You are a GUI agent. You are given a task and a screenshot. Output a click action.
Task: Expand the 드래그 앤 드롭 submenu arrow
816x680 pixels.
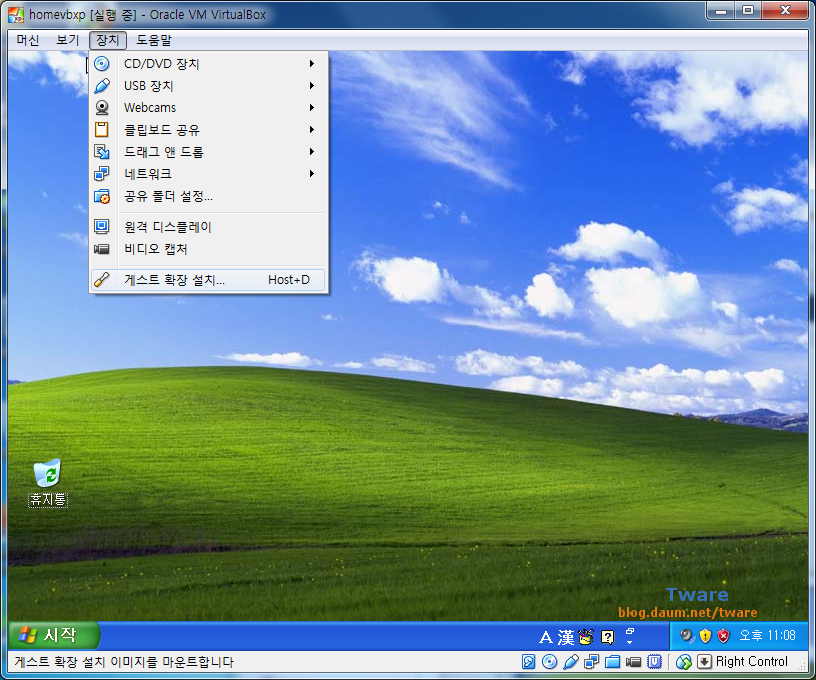pyautogui.click(x=312, y=152)
